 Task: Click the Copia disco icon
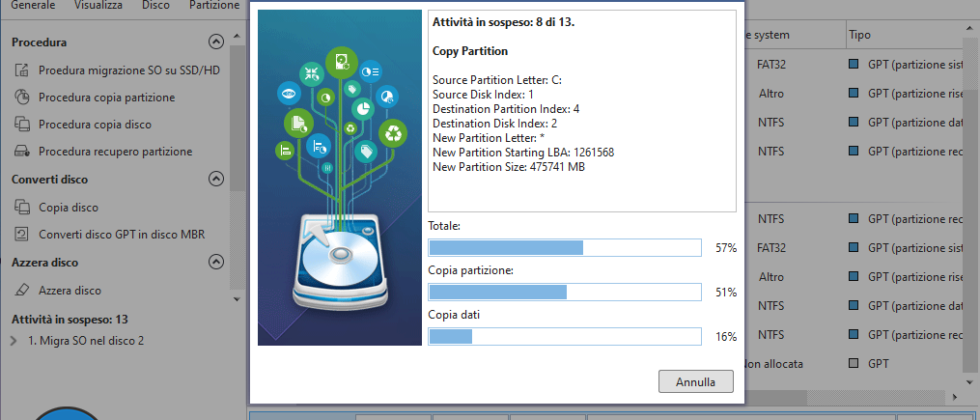click(x=22, y=207)
